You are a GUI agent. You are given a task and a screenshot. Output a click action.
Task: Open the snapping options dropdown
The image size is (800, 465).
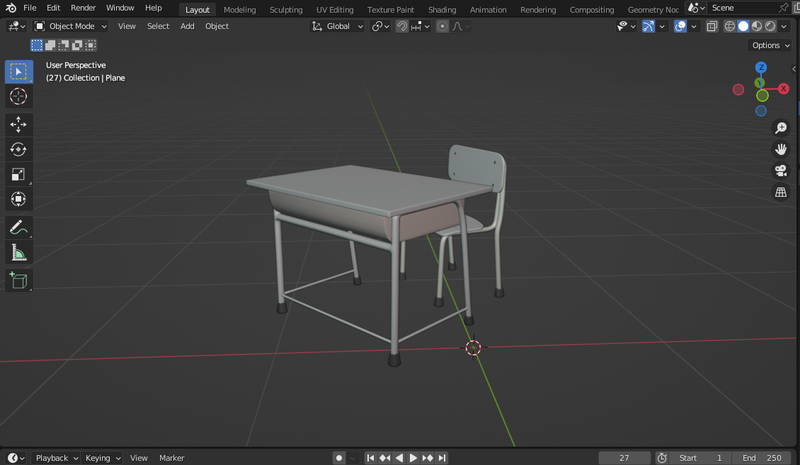click(420, 26)
